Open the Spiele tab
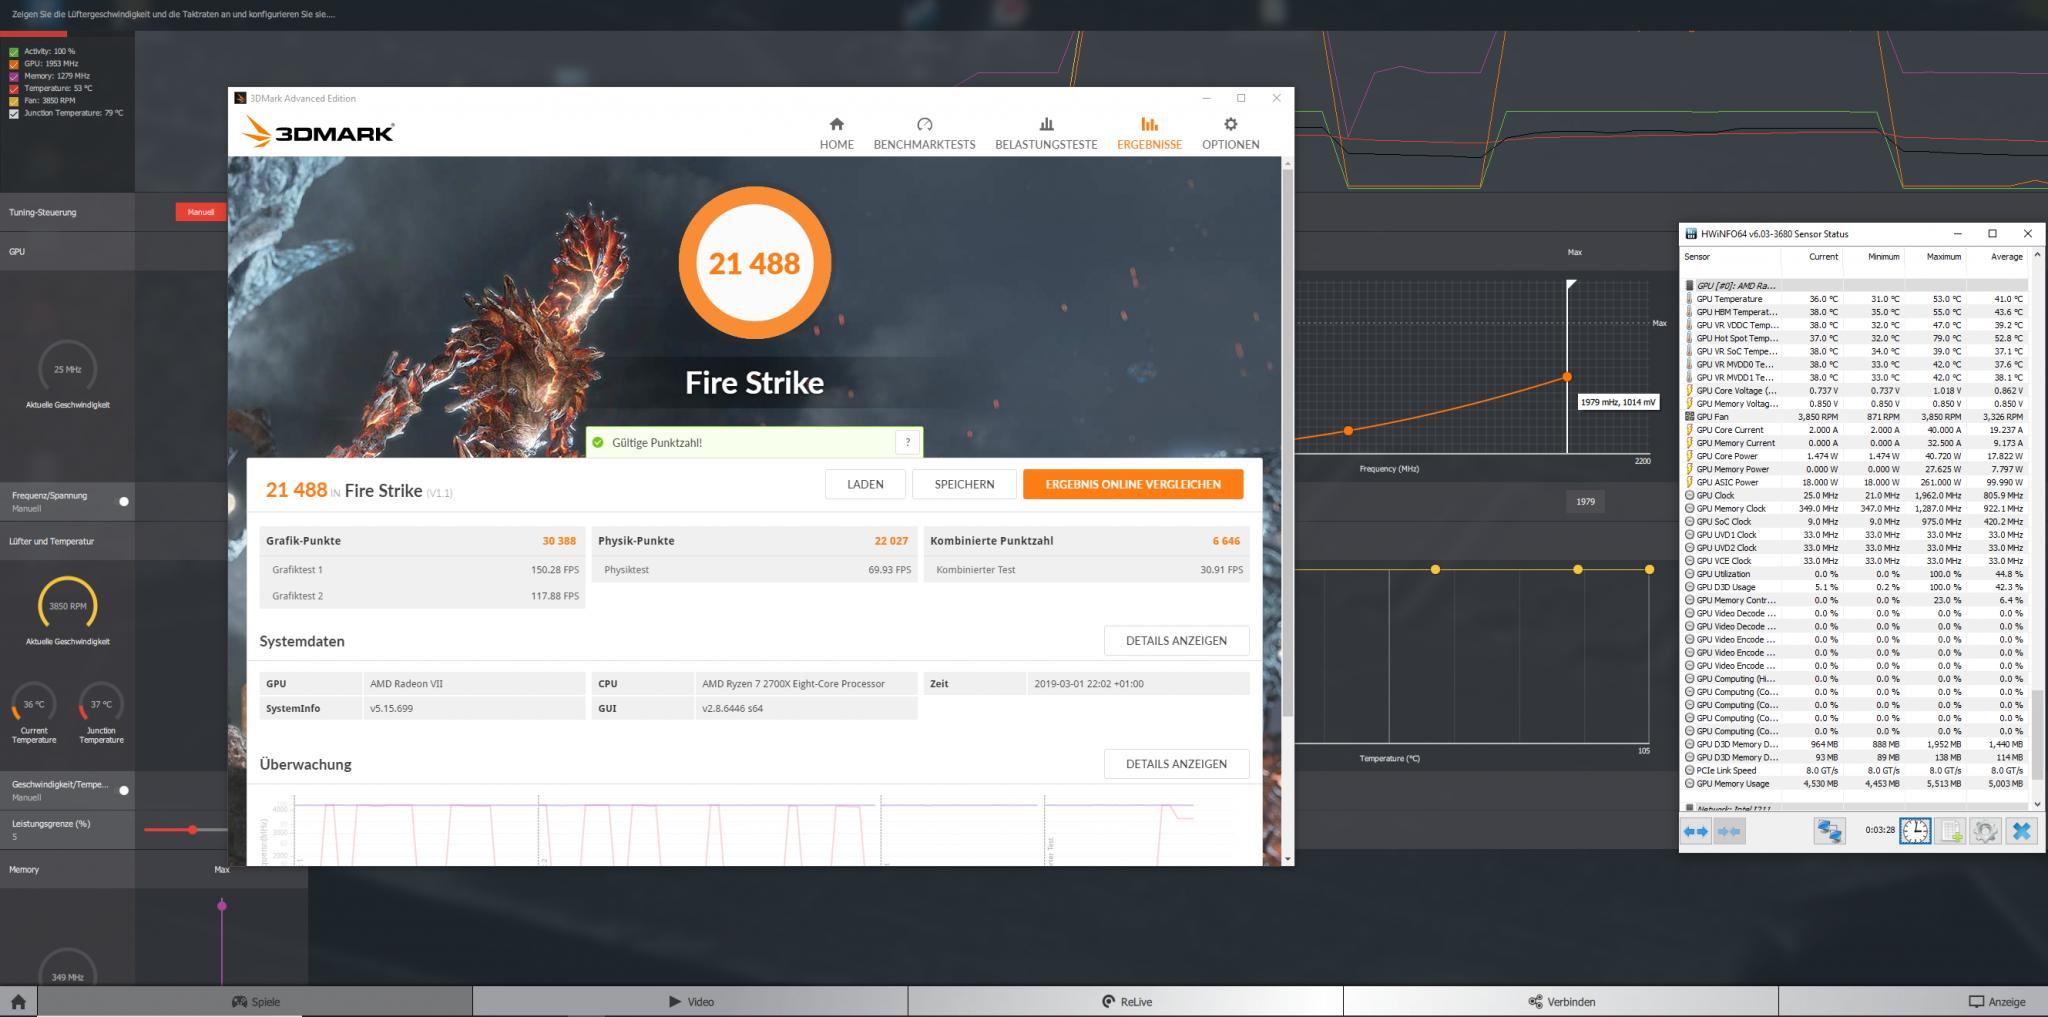 255,1001
